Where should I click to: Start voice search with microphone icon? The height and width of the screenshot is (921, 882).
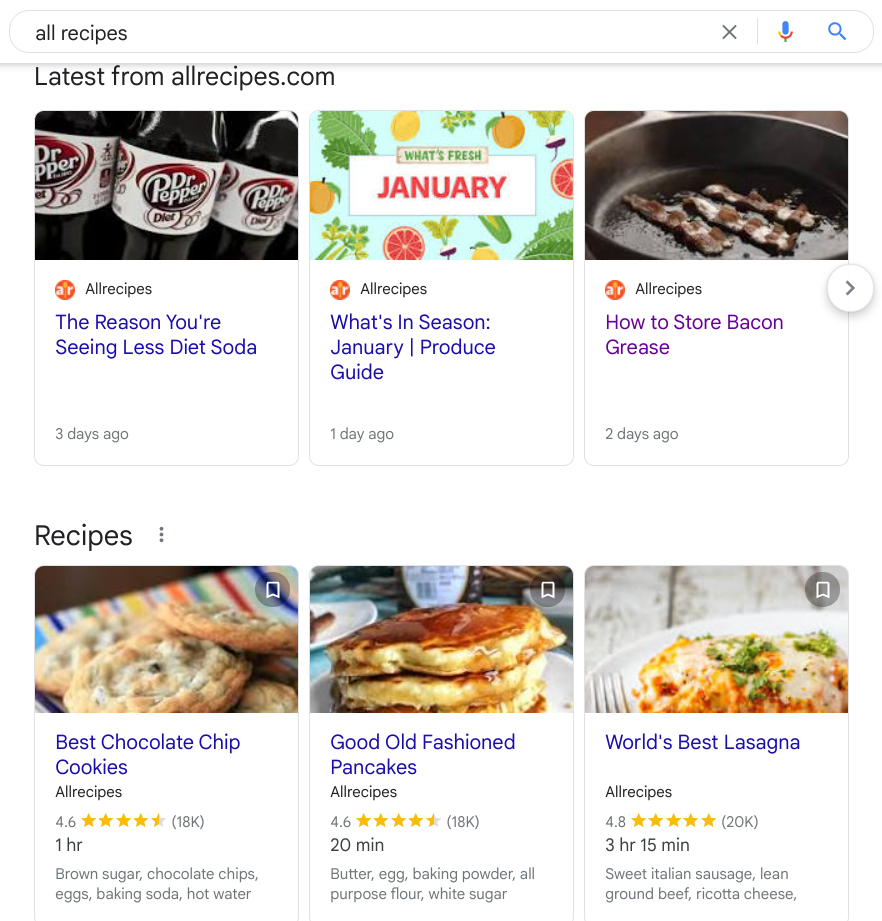(785, 32)
